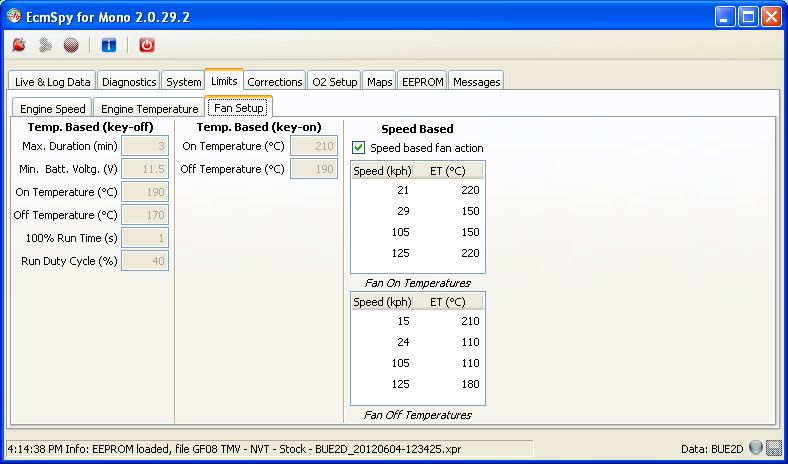Image resolution: width=788 pixels, height=464 pixels.
Task: Click the red connect plug icon
Action: pyautogui.click(x=19, y=45)
